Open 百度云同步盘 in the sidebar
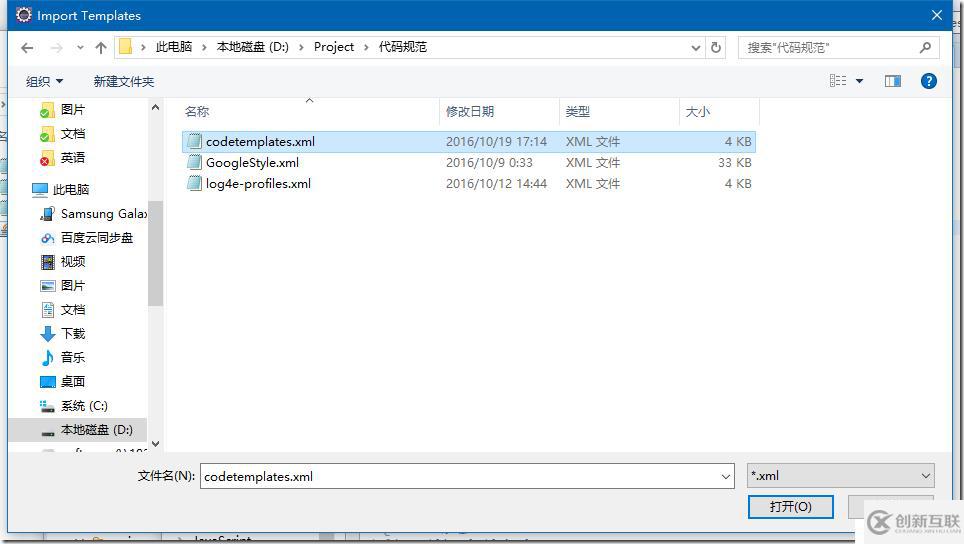Screen dimensions: 964x544 pos(97,238)
